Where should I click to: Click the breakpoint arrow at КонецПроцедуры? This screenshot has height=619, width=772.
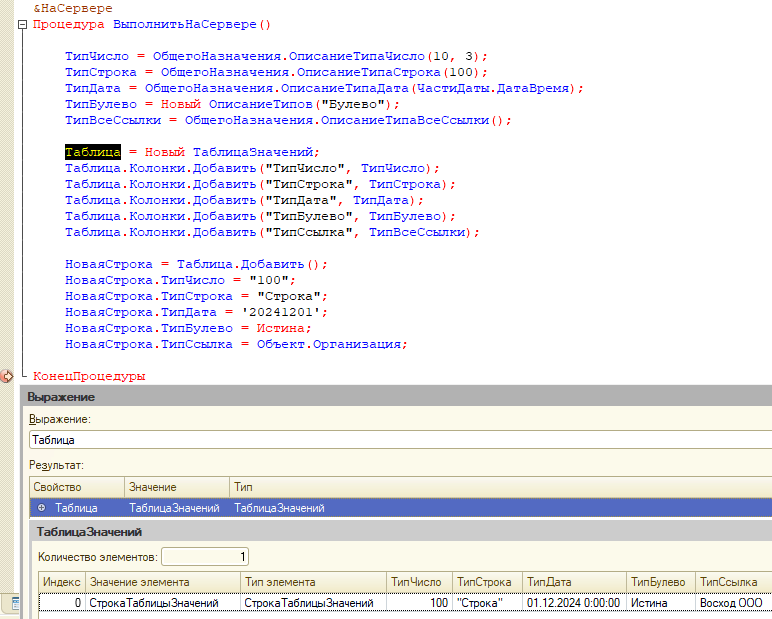[7, 376]
